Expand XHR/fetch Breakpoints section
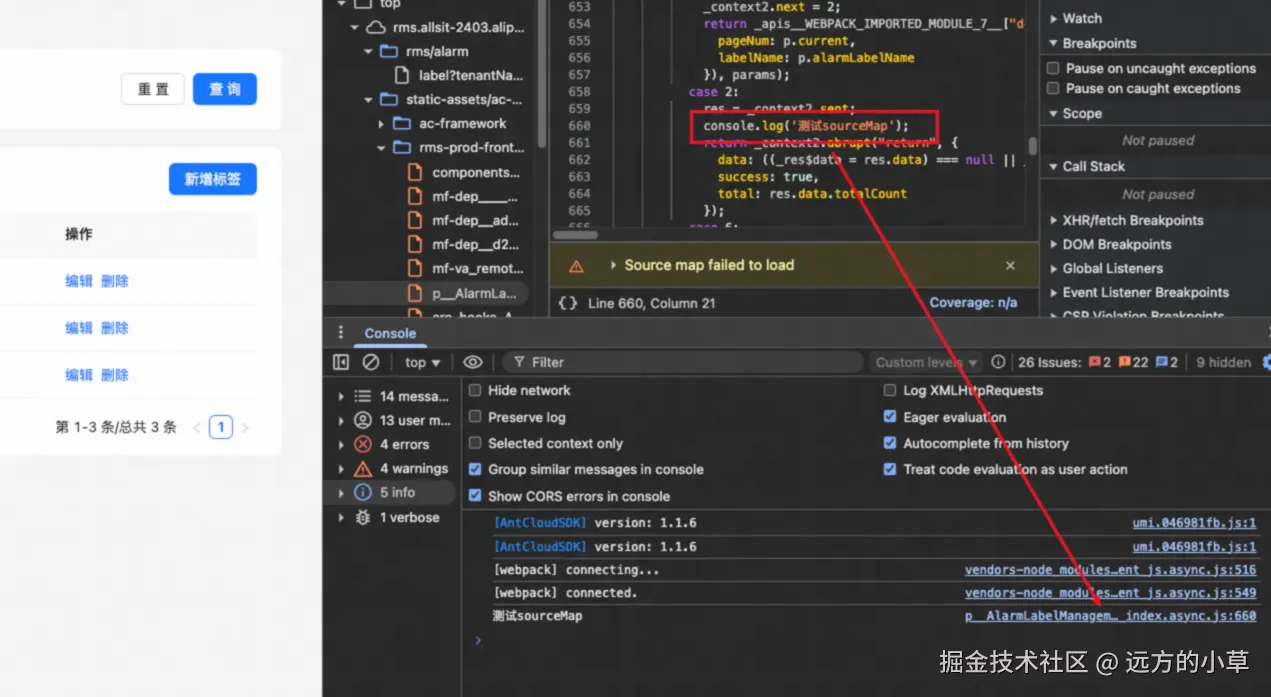 [1132, 220]
